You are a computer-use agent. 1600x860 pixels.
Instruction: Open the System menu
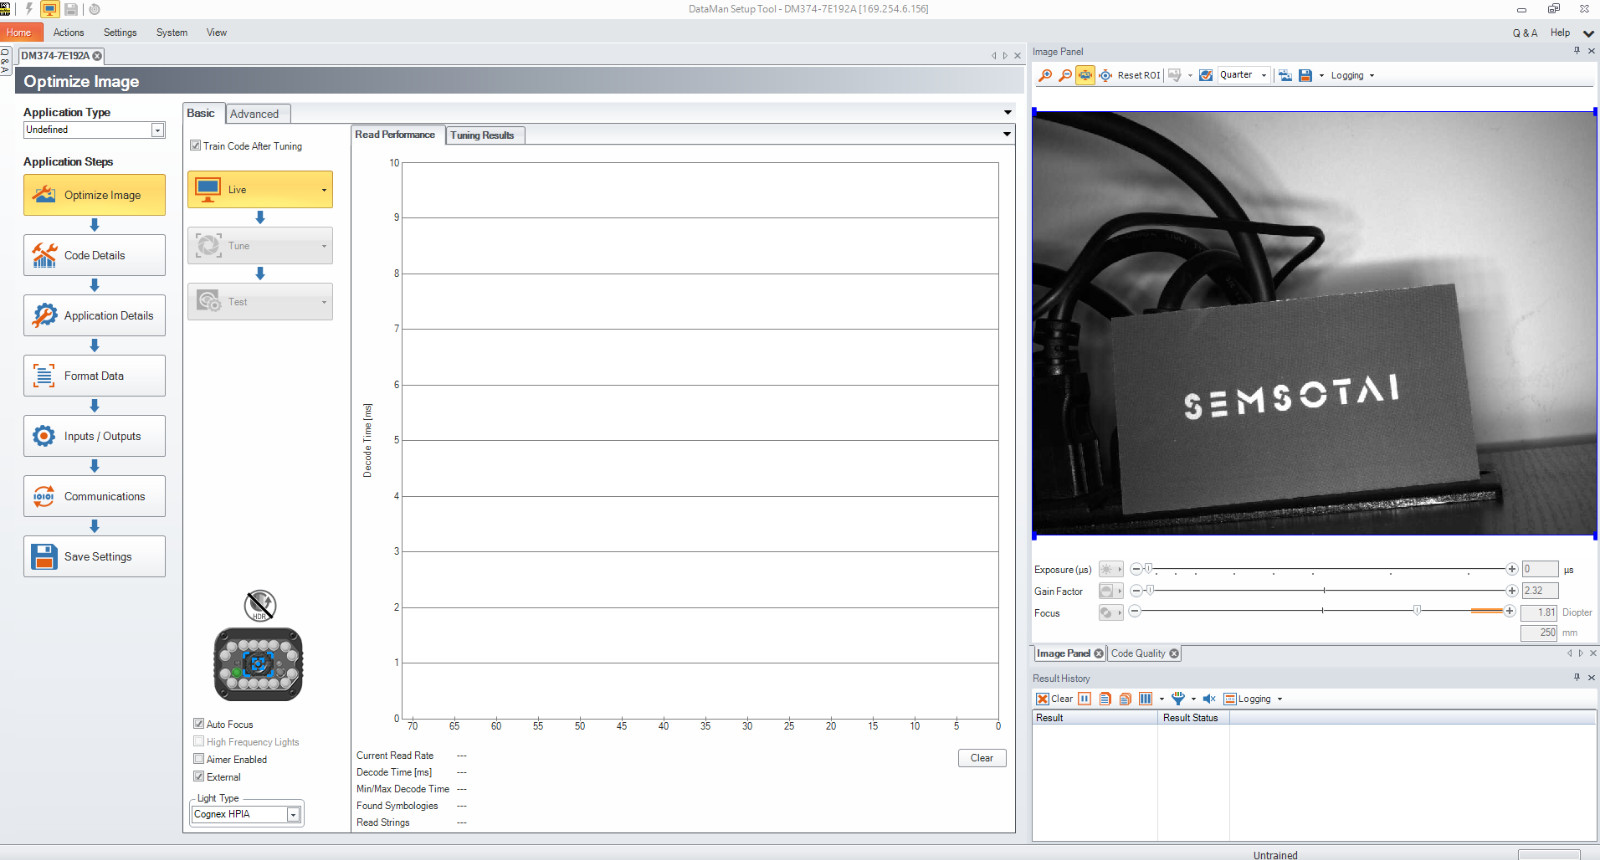tap(172, 33)
